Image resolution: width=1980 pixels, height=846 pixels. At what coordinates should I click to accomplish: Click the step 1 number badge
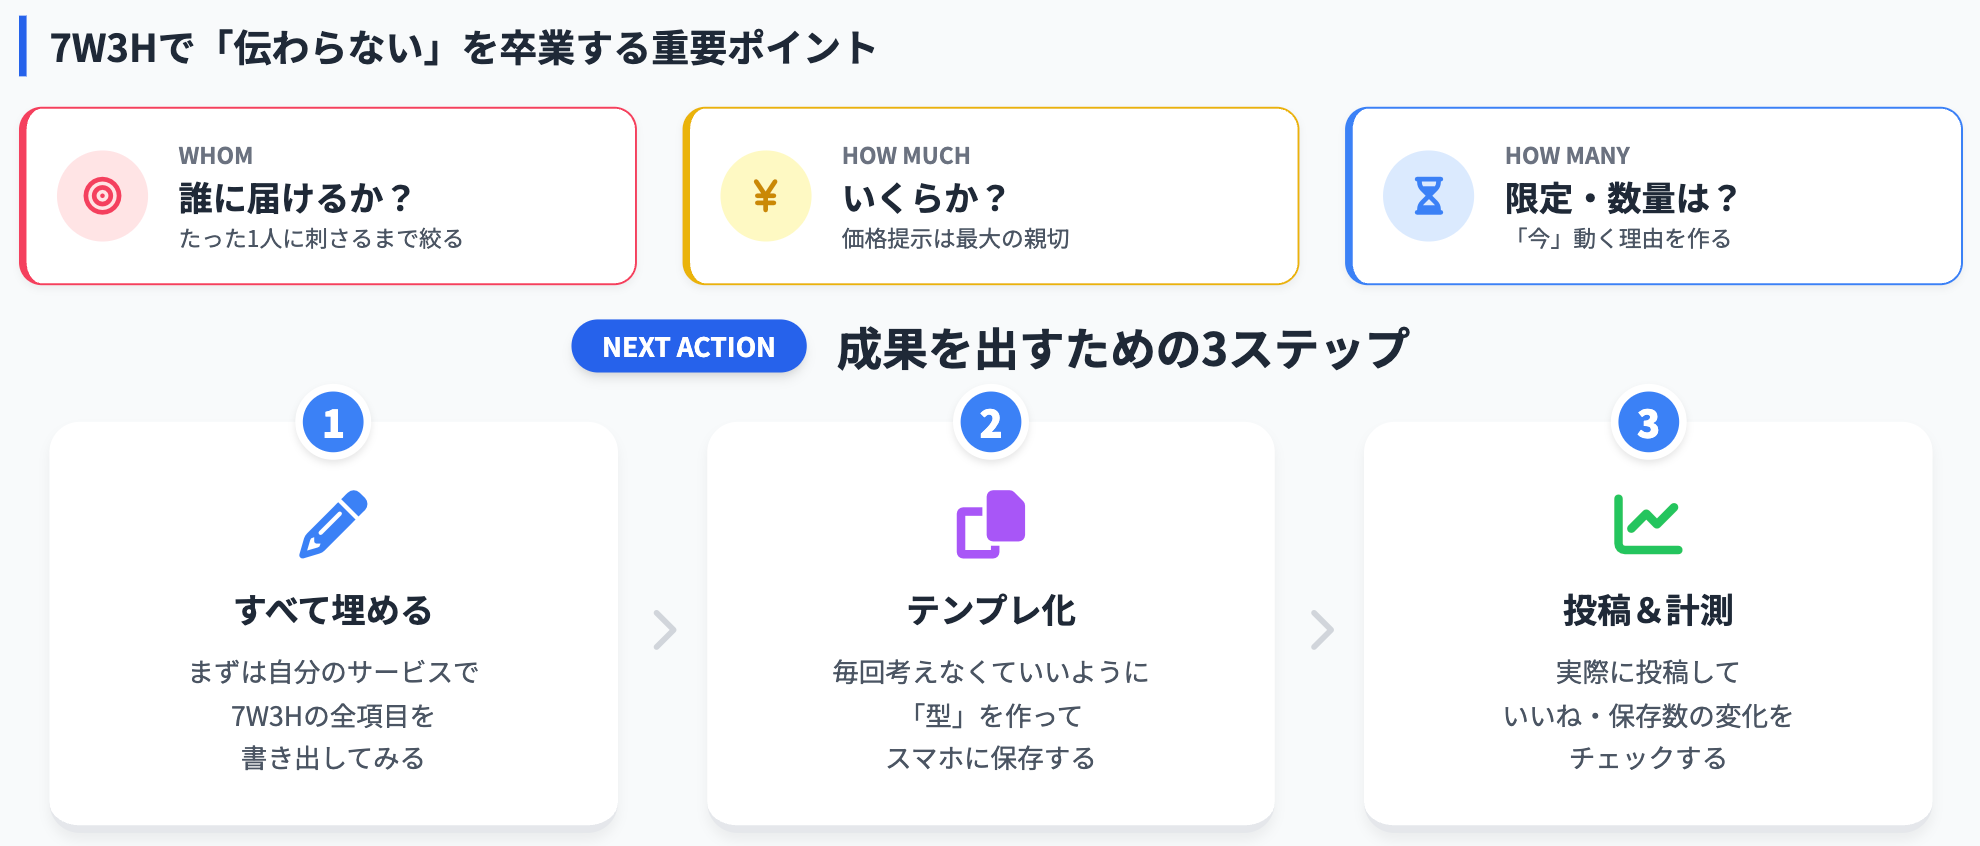(333, 423)
